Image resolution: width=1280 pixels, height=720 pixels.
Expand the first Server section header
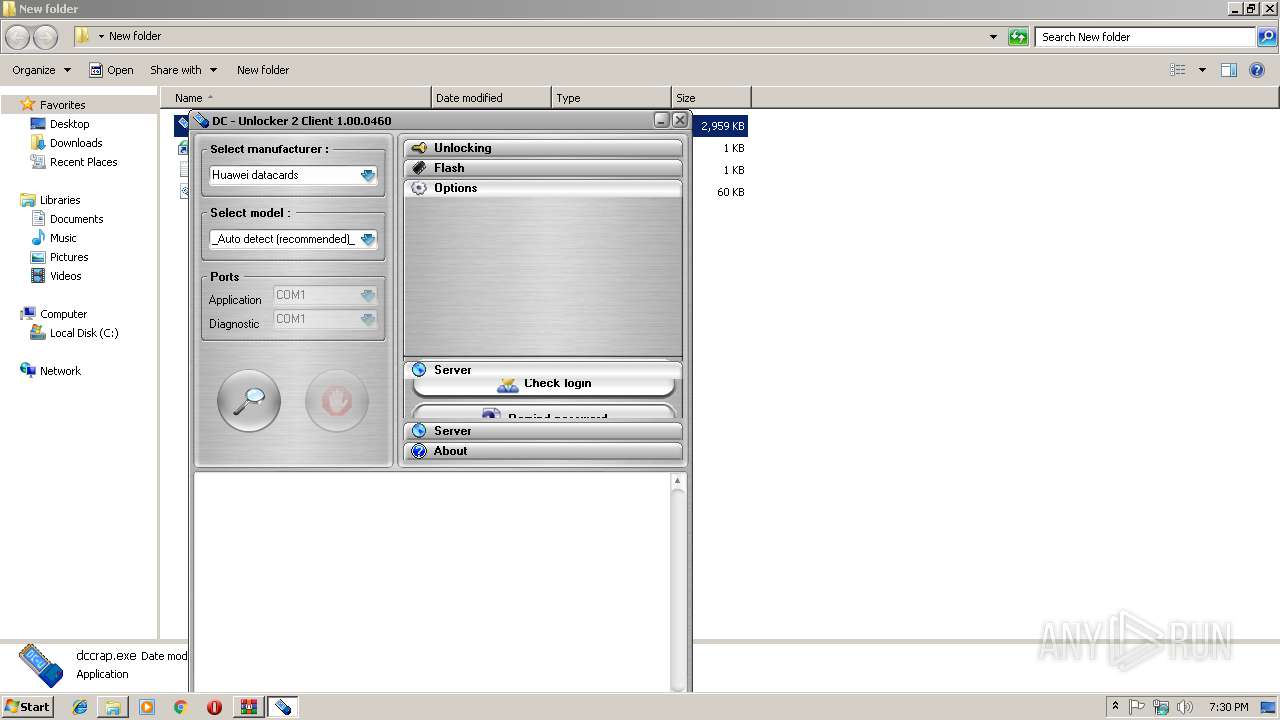pyautogui.click(x=543, y=369)
